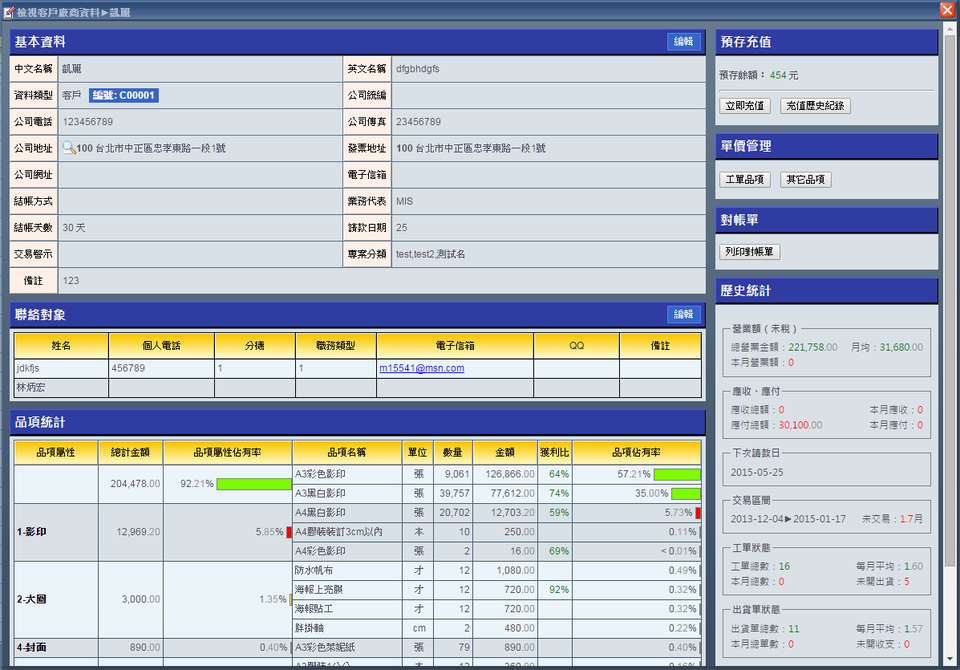Screen dimensions: 960x670
Task: Click the 姓名 column header in contacts
Action: point(61,345)
